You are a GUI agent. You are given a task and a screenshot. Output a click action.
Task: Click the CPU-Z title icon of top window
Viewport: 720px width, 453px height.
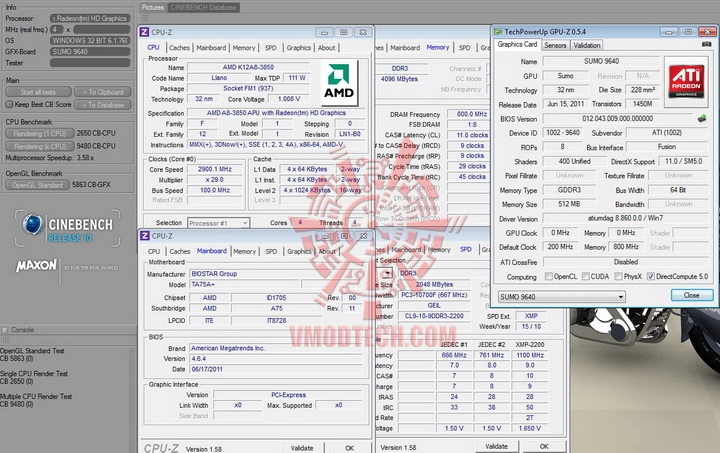144,32
